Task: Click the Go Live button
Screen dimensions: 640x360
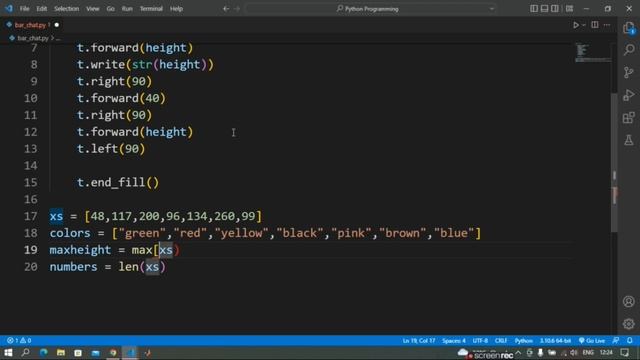Action: point(592,340)
